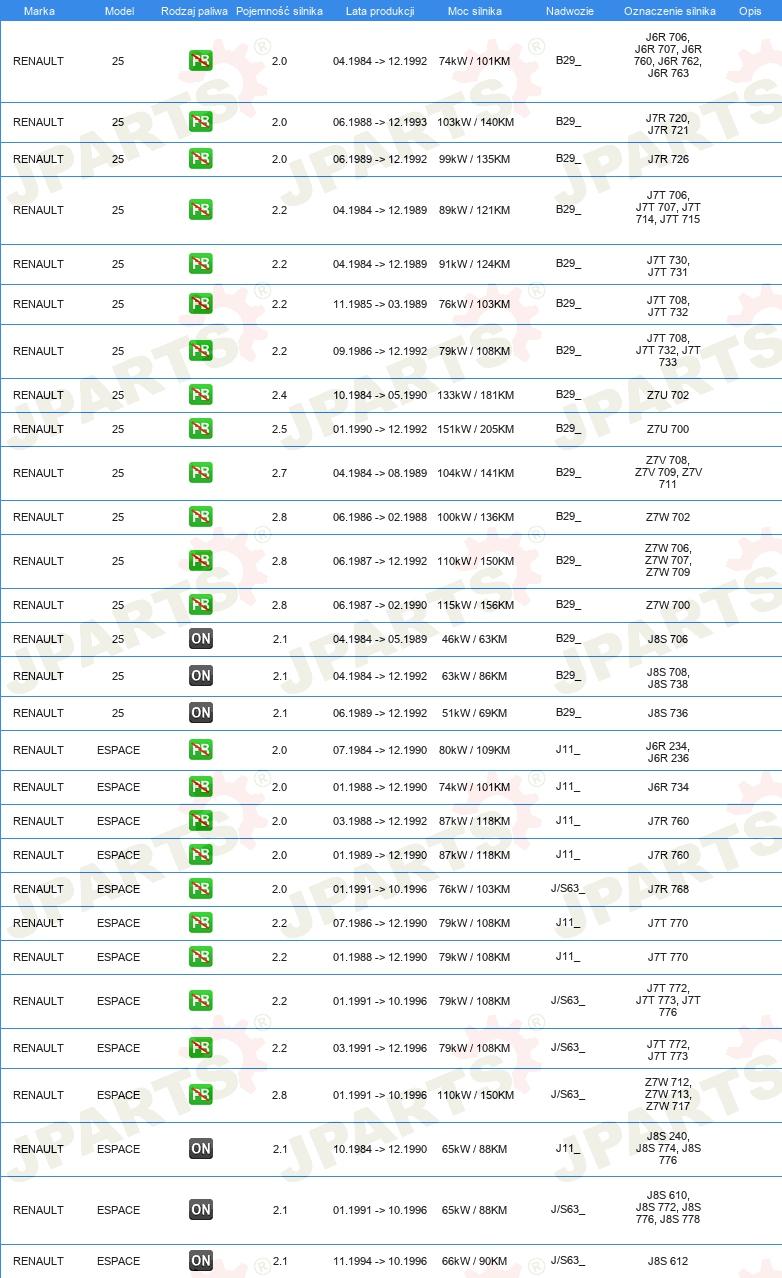Click the Opis column header
The width and height of the screenshot is (782, 1278).
point(750,10)
